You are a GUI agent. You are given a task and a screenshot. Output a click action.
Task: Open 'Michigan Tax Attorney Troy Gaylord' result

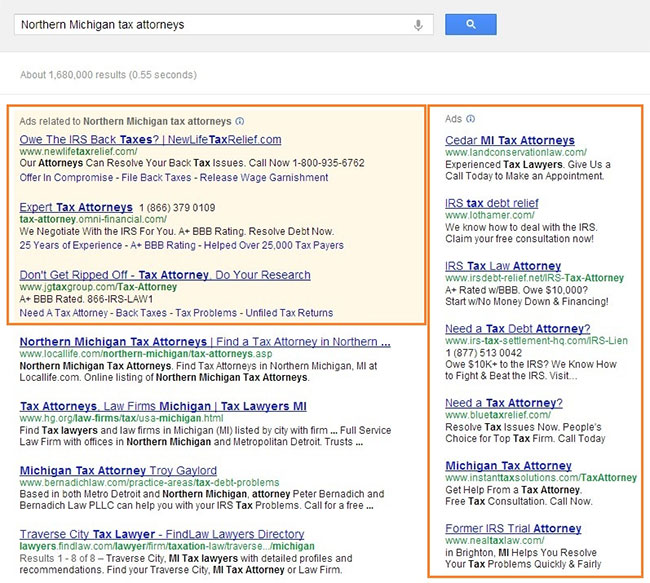[x=117, y=470]
